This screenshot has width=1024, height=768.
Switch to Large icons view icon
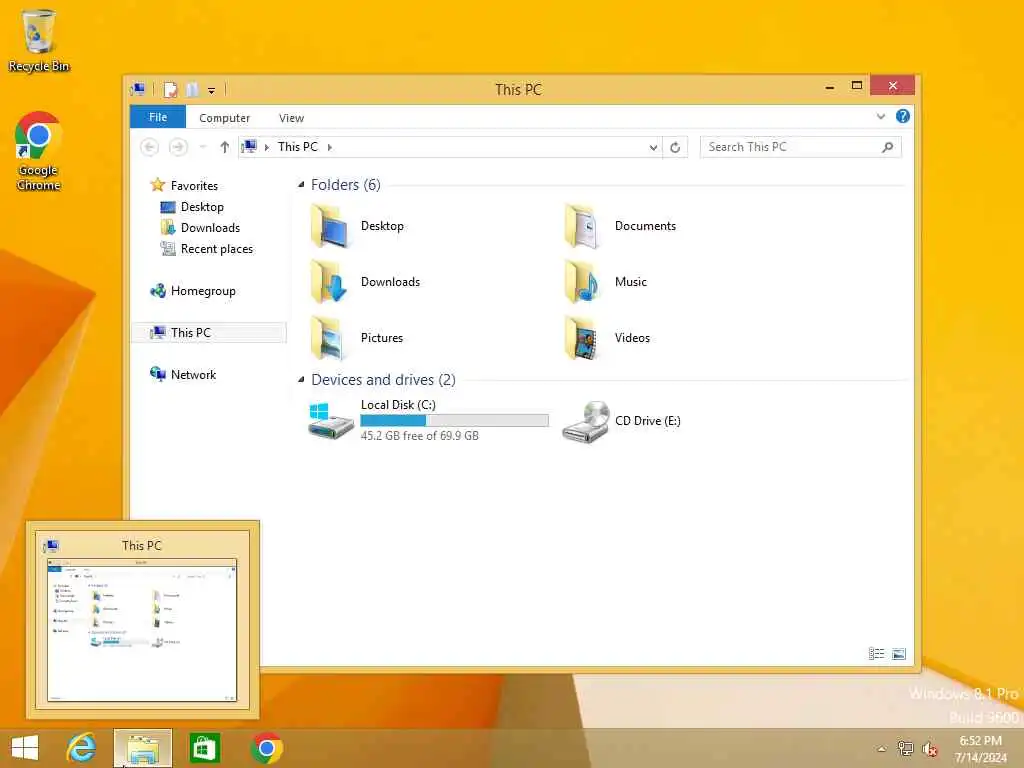(x=899, y=654)
